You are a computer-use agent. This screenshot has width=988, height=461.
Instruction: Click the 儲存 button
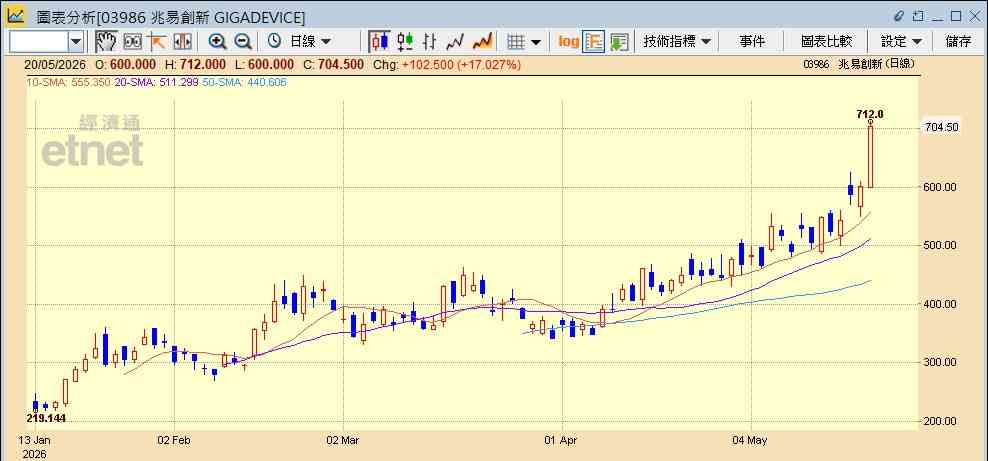(x=959, y=42)
